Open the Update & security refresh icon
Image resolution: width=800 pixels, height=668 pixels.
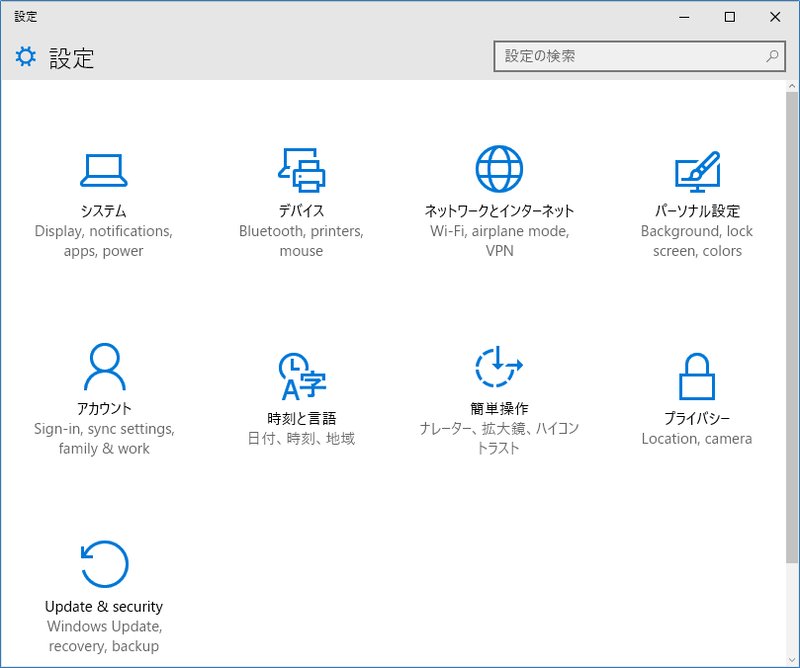(104, 564)
